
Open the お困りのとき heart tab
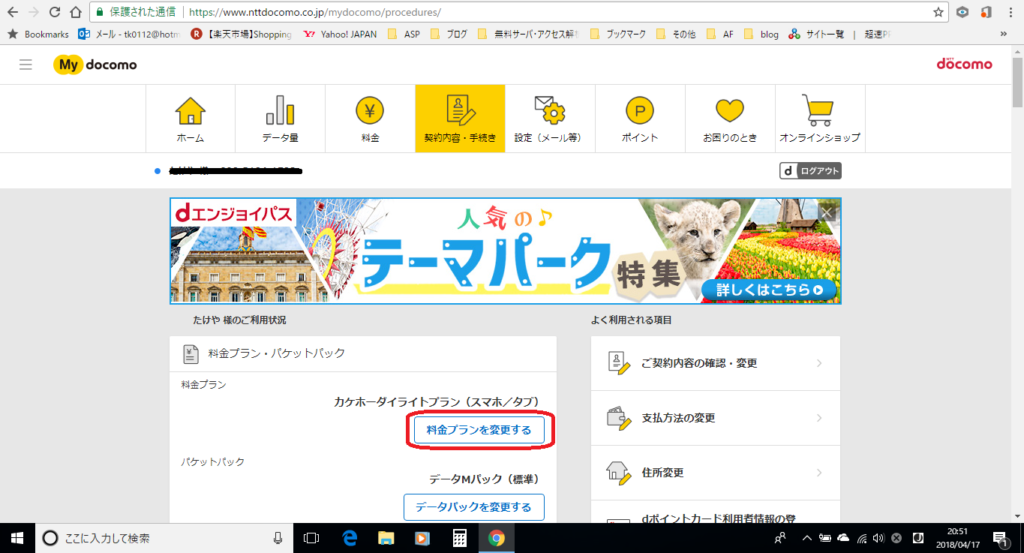coord(730,119)
